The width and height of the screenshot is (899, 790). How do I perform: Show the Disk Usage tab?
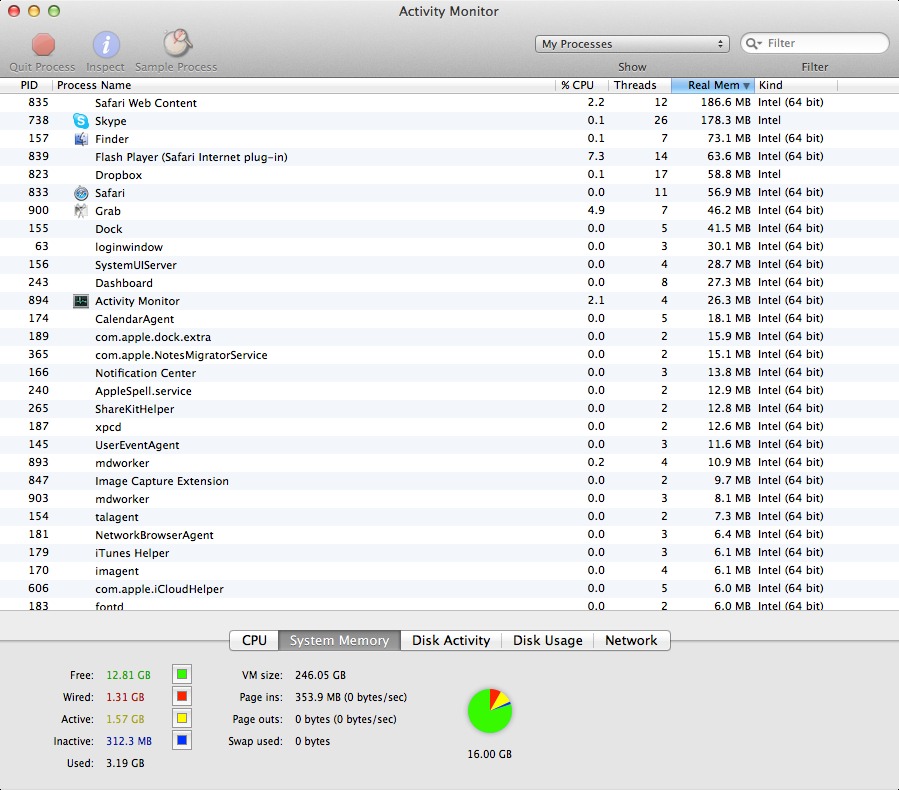coord(548,640)
